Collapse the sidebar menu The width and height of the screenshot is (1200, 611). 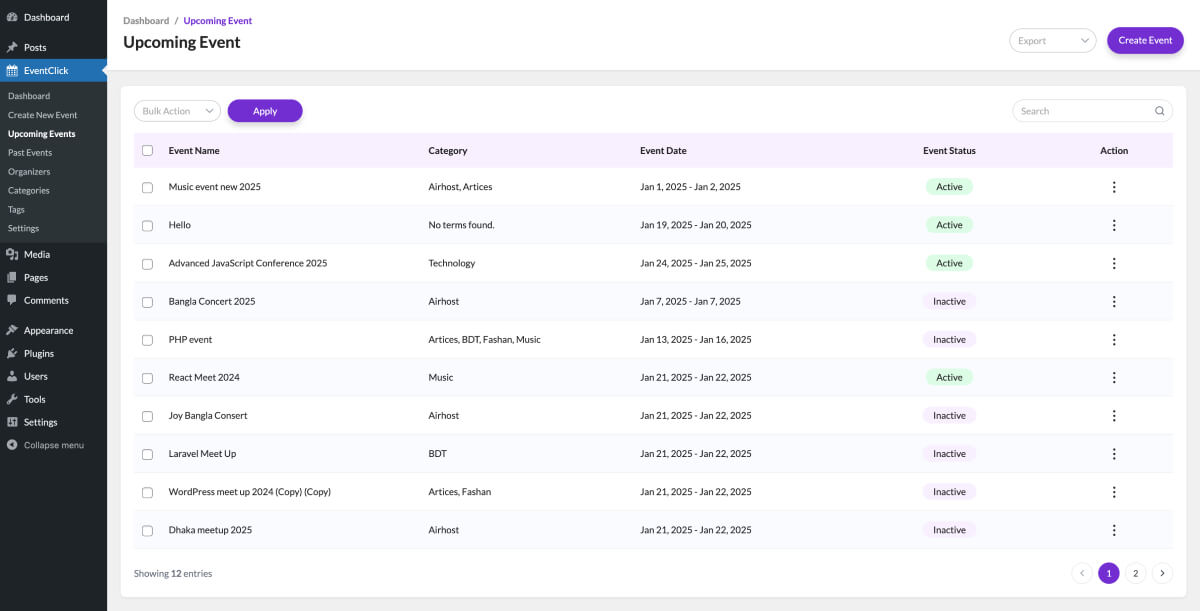click(46, 445)
